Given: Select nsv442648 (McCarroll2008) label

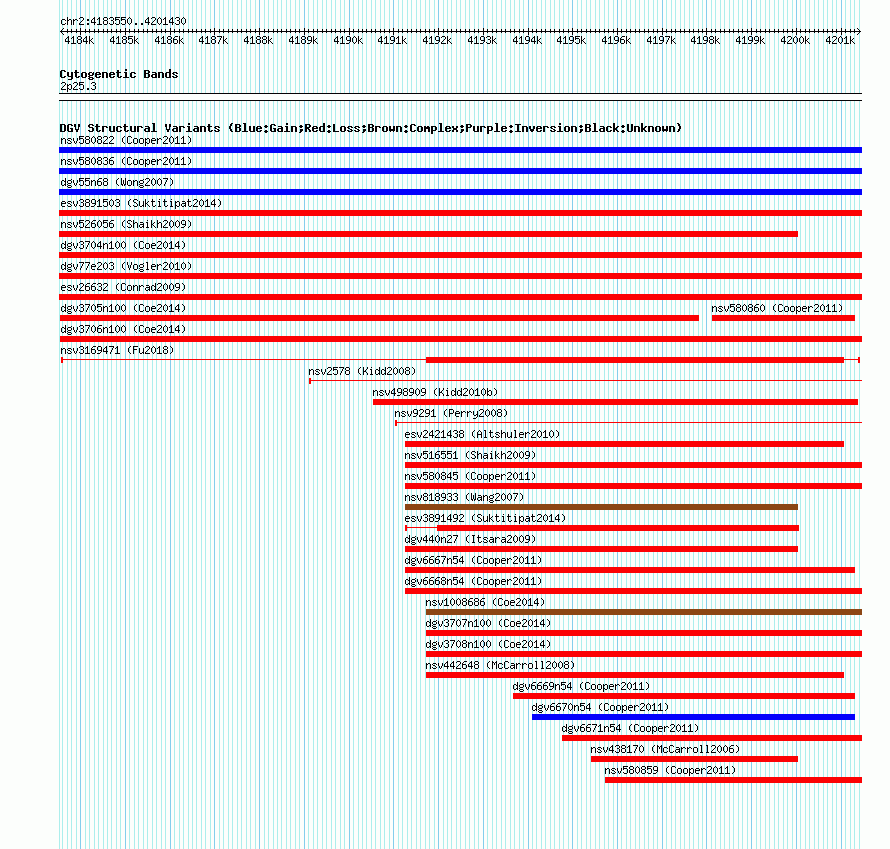Looking at the screenshot, I should [500, 665].
